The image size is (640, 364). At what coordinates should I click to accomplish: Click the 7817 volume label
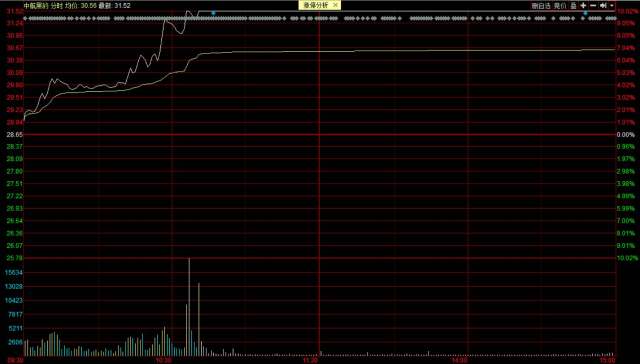[x=16, y=315]
